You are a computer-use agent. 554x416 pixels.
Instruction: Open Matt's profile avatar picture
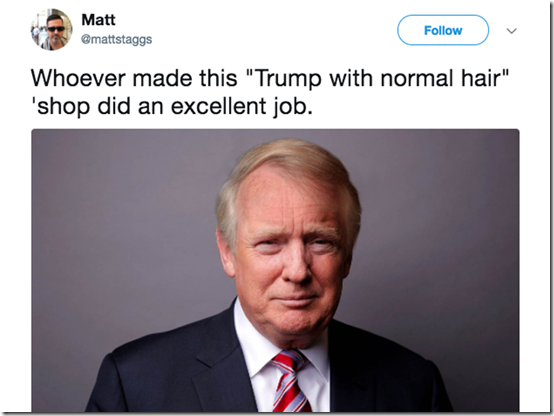click(52, 30)
